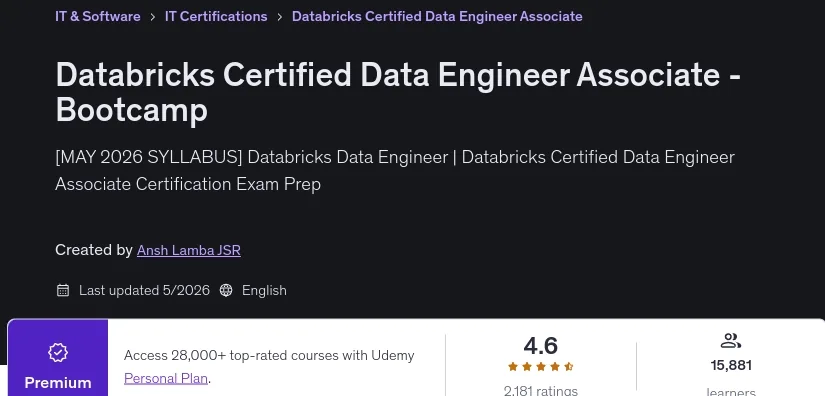Open Databricks Certified Data Engineer Associate breadcrumb

click(437, 16)
